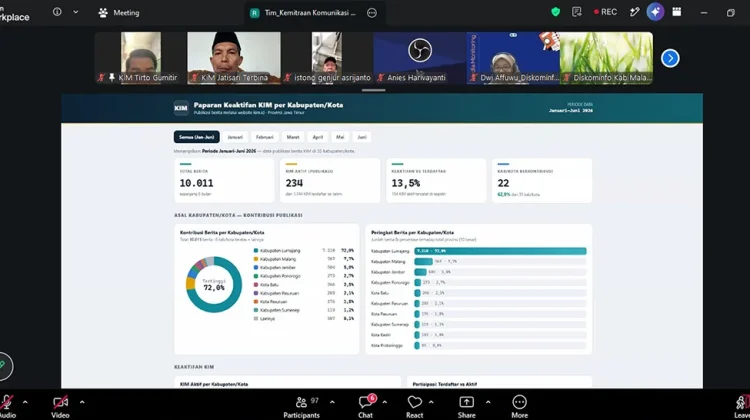Select the Januari filter tab

[x=235, y=137]
